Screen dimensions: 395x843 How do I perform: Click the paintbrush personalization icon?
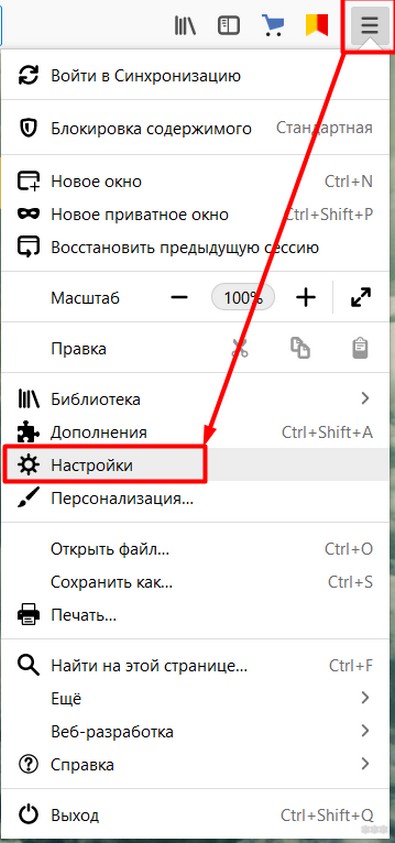pos(28,498)
